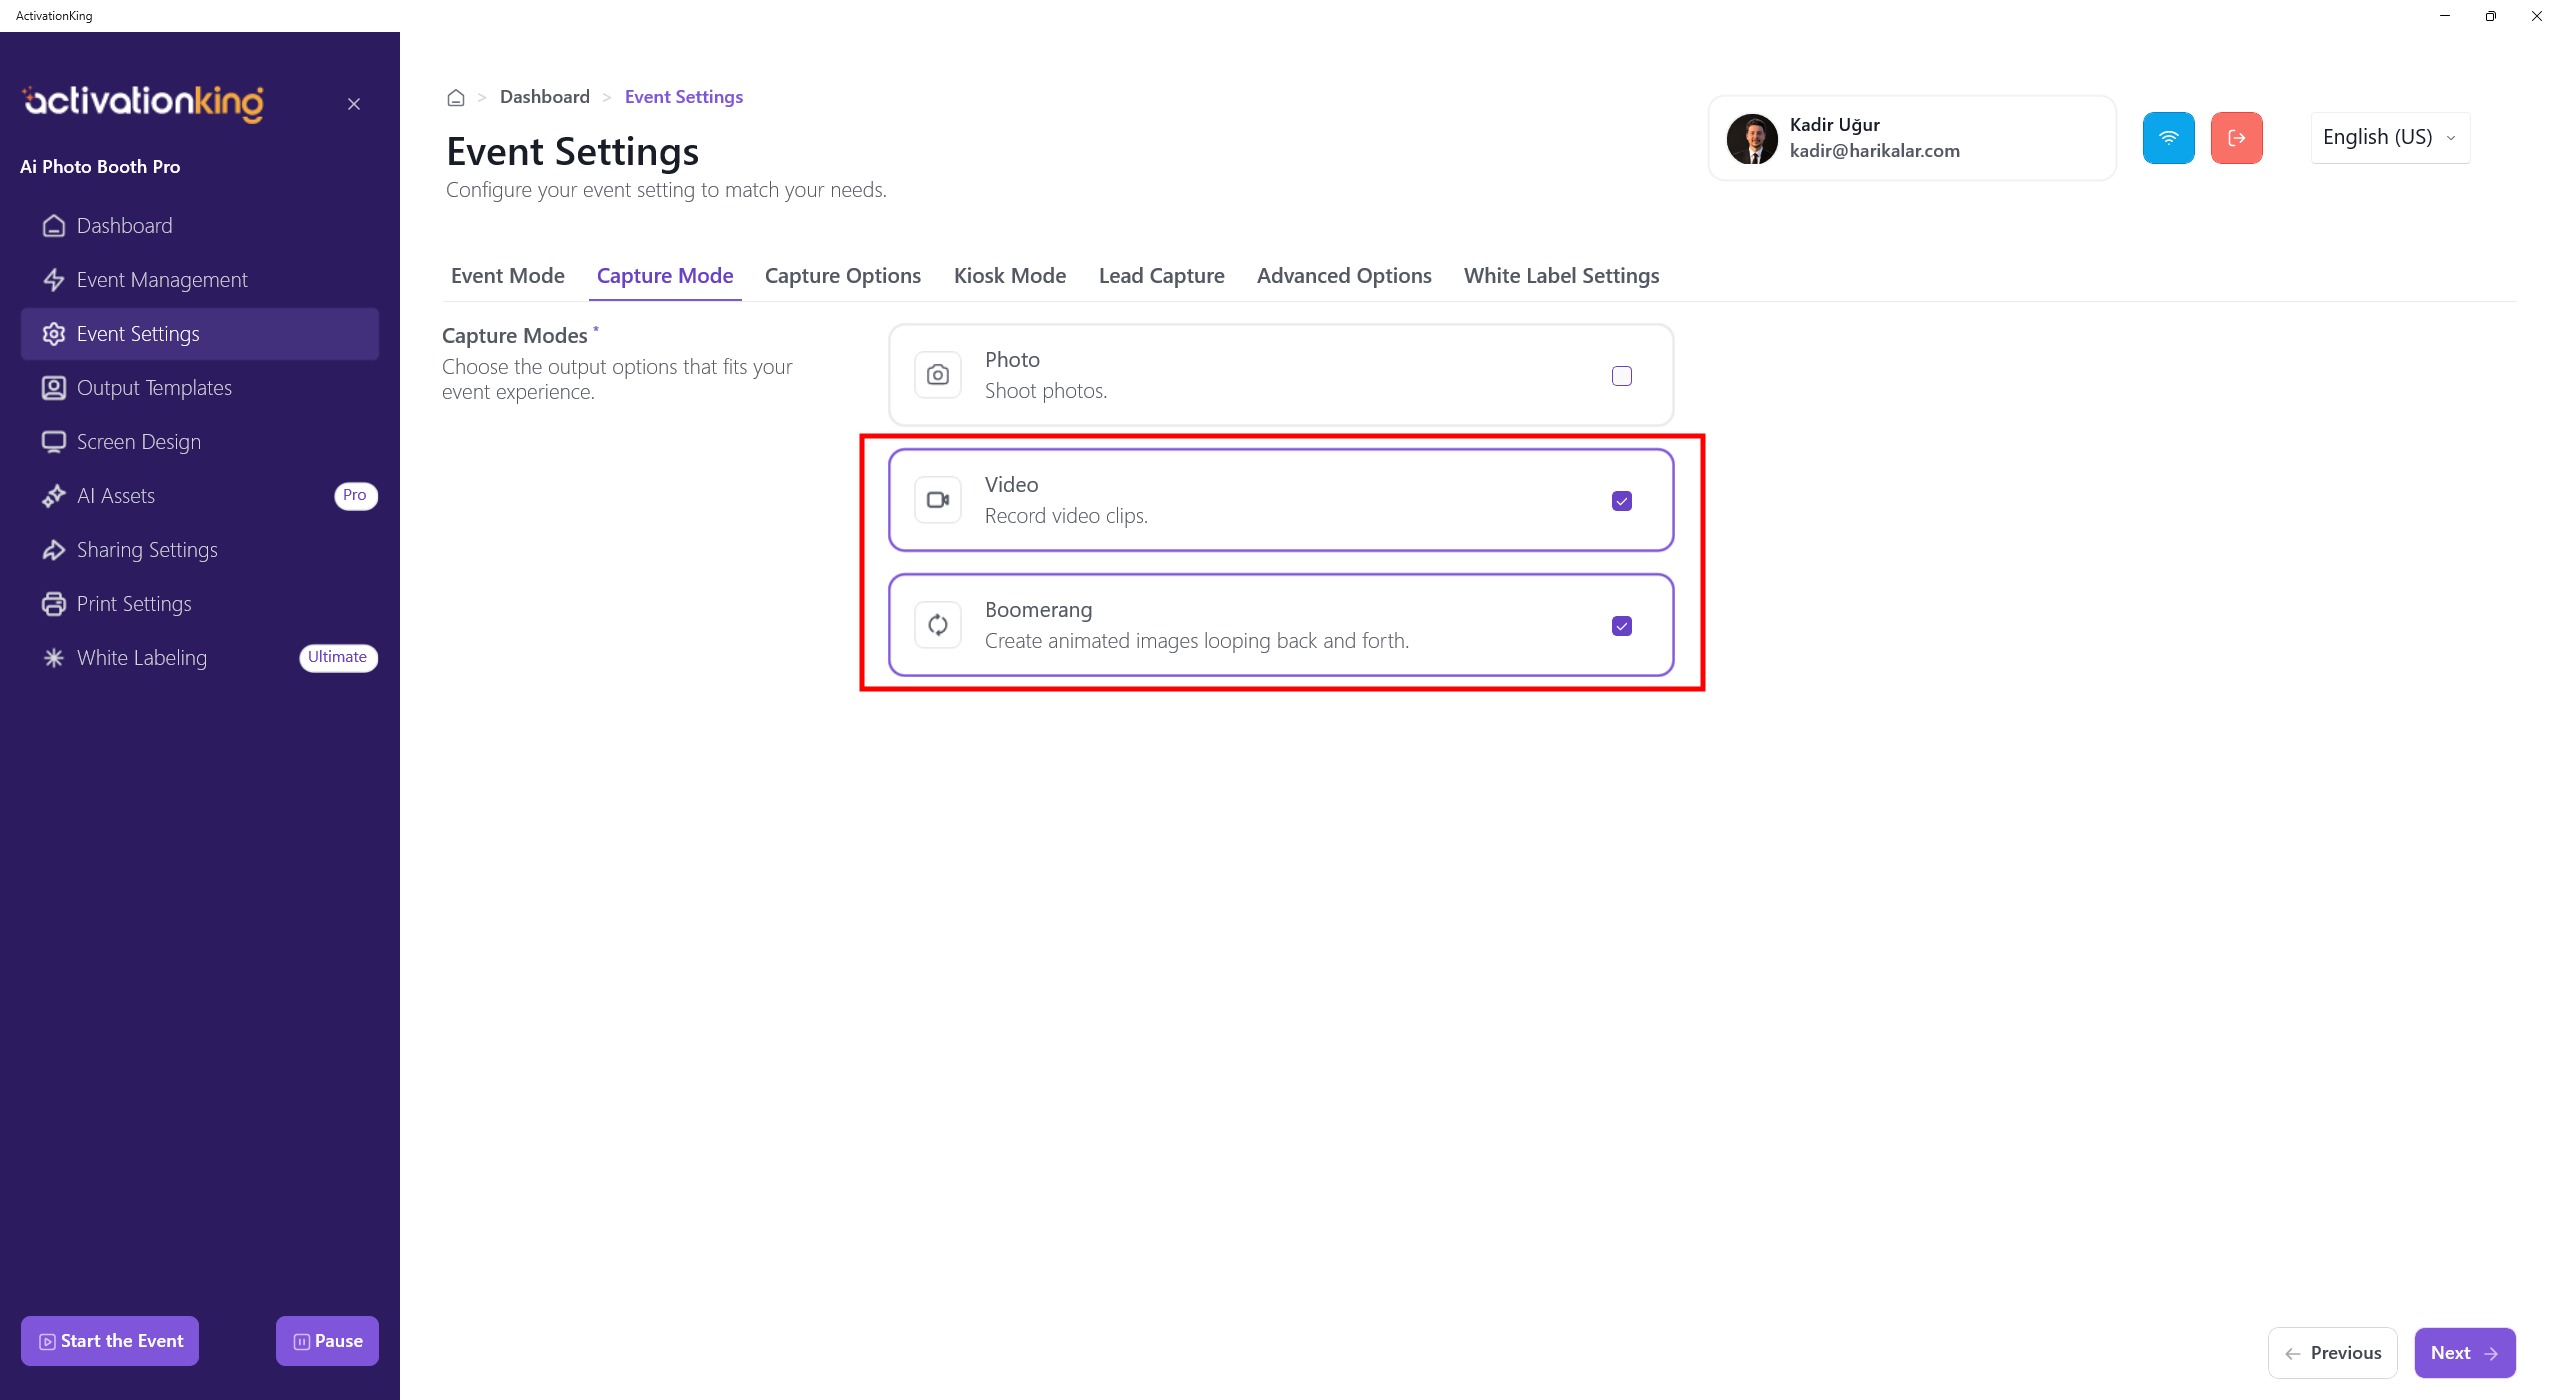Click the red logout icon button

point(2236,138)
